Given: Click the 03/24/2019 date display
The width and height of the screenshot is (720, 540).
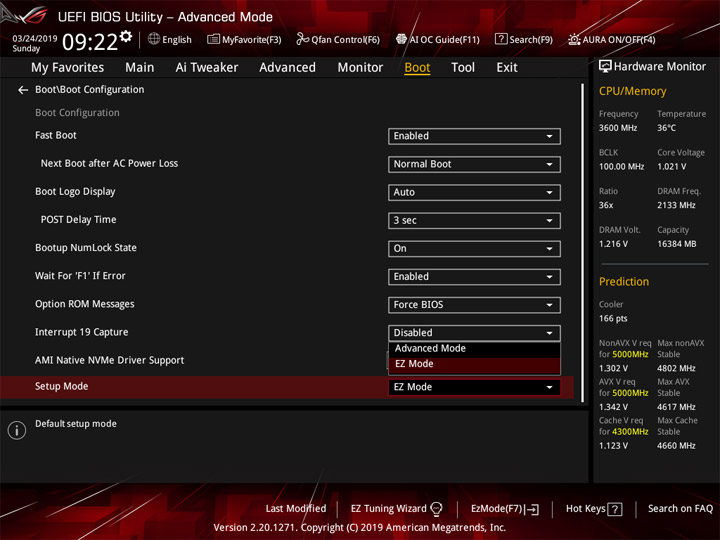Looking at the screenshot, I should point(34,39).
